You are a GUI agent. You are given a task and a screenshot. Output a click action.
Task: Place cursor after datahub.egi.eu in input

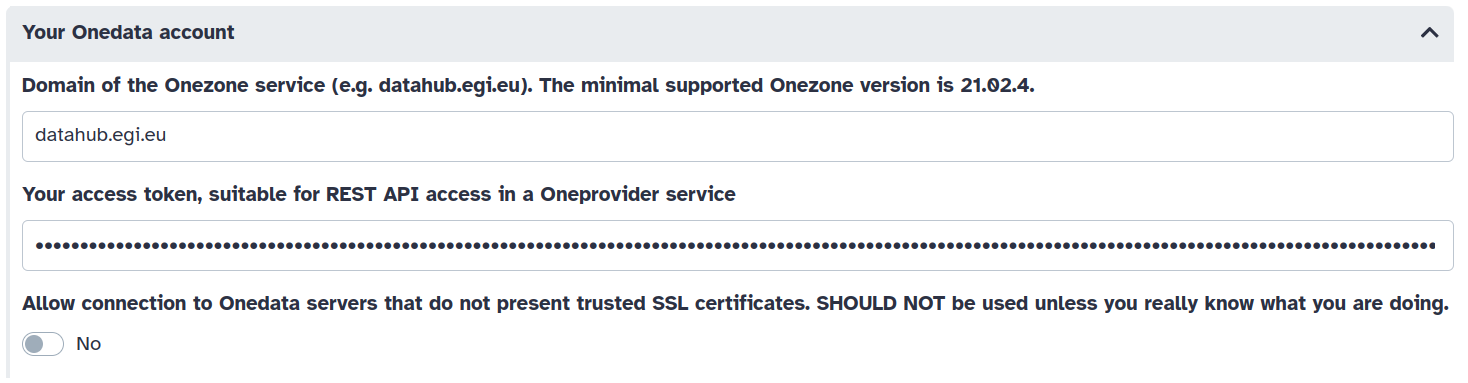point(167,136)
